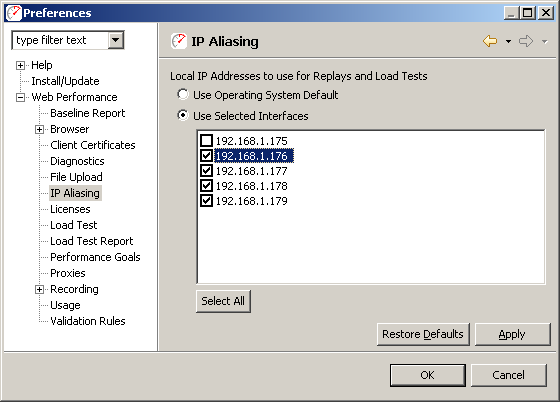This screenshot has height=402, width=560.
Task: Click the grey forward navigation arrow
Action: pos(526,41)
